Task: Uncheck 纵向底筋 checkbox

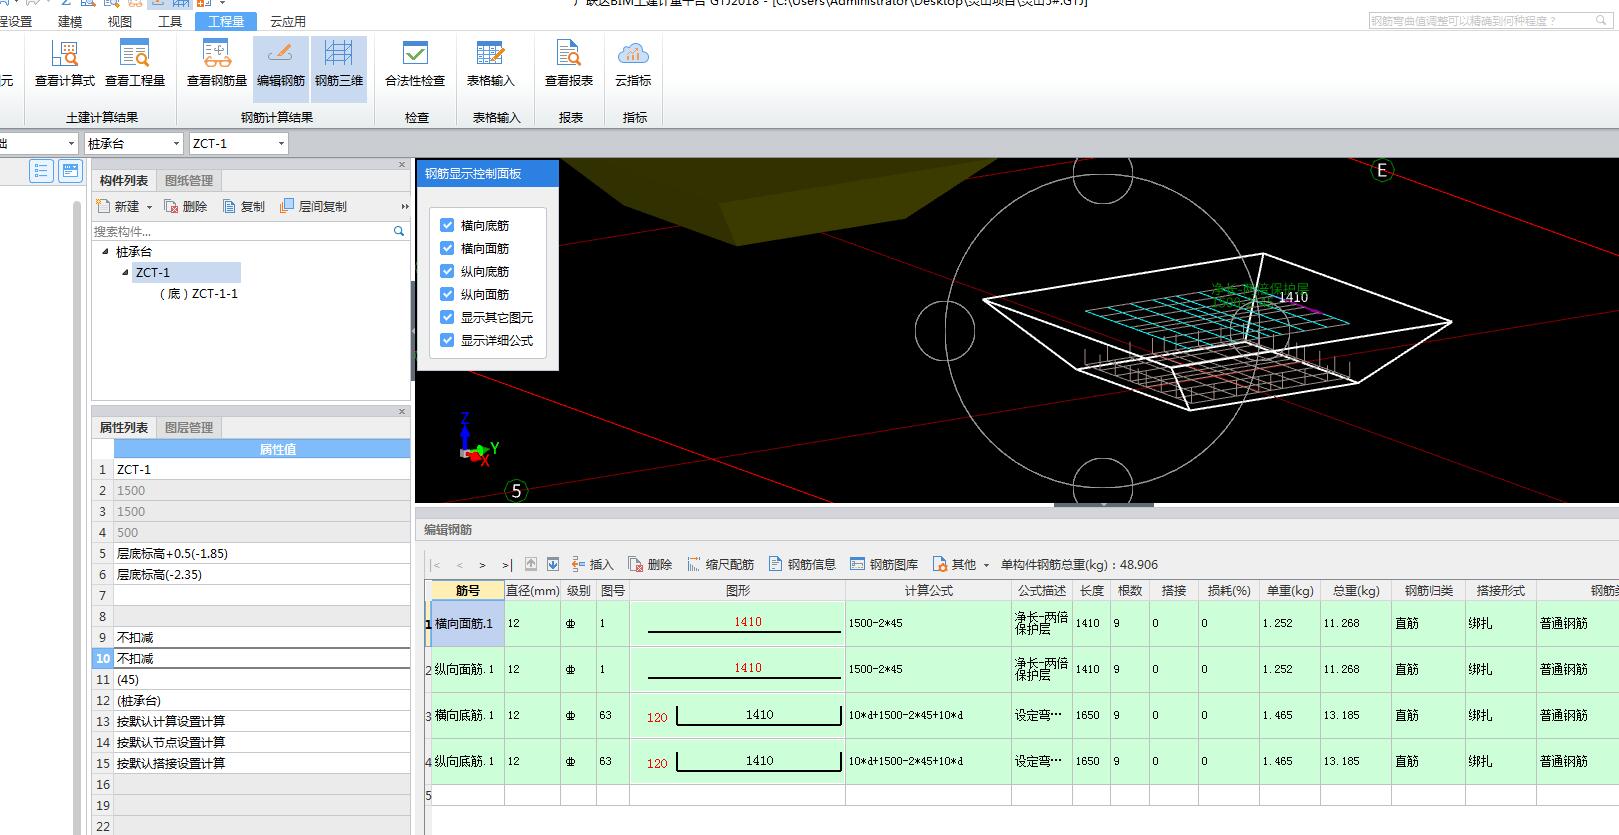Action: click(x=447, y=272)
